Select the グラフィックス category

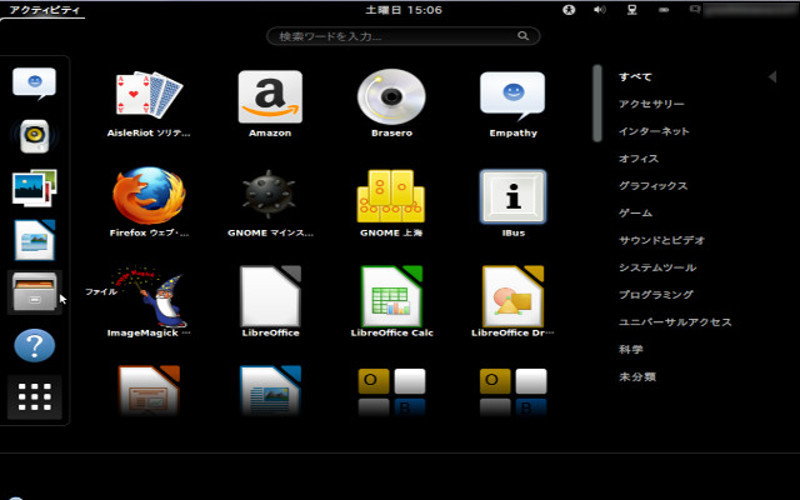(x=653, y=186)
